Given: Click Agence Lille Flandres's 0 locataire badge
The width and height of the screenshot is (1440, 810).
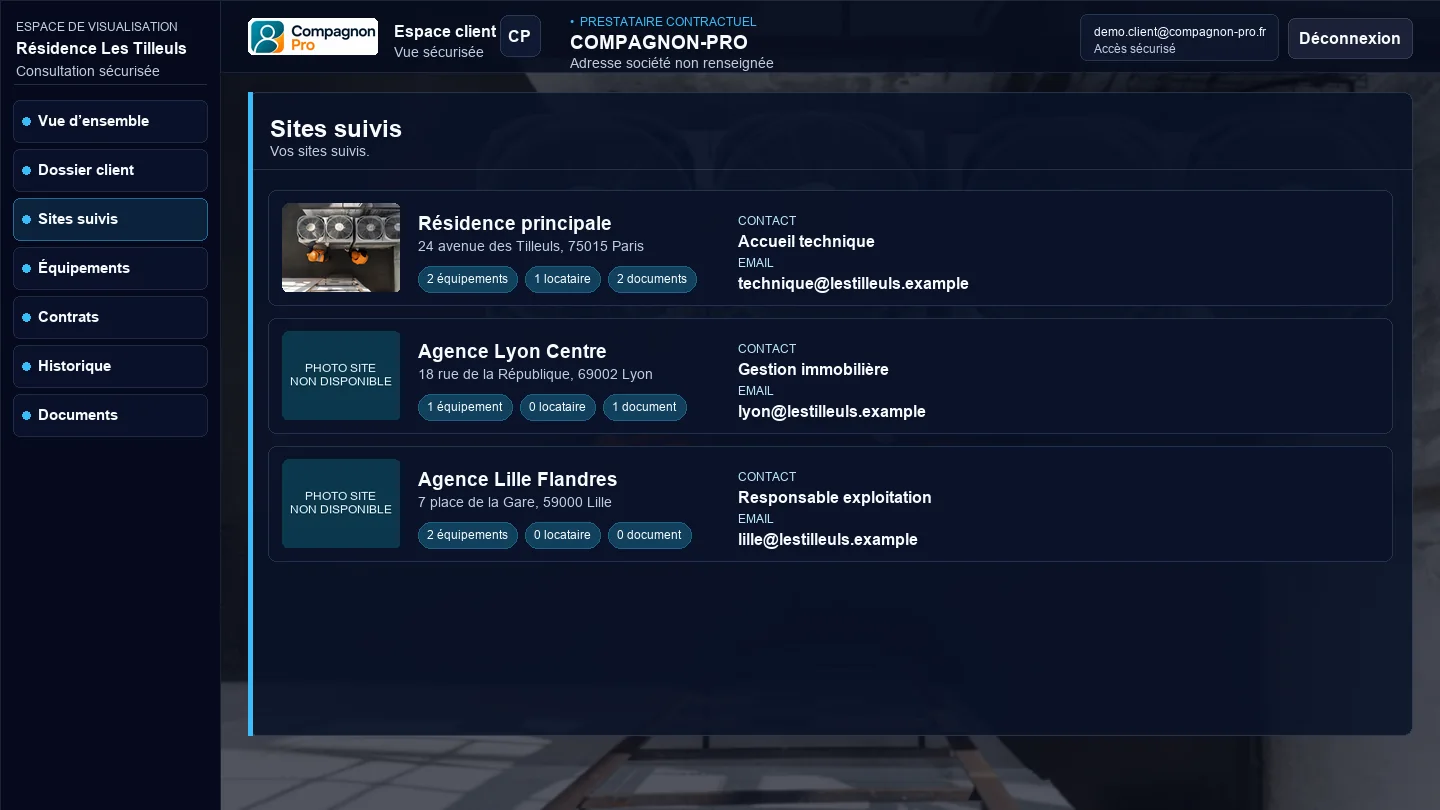Looking at the screenshot, I should click(x=563, y=535).
